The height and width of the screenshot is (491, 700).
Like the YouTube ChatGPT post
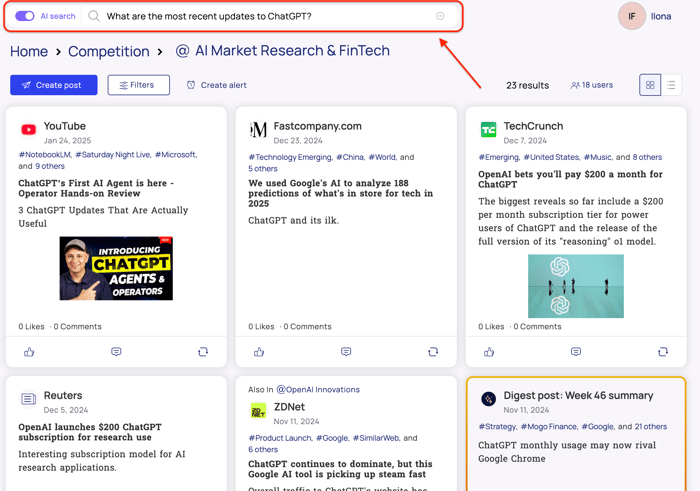click(x=29, y=352)
